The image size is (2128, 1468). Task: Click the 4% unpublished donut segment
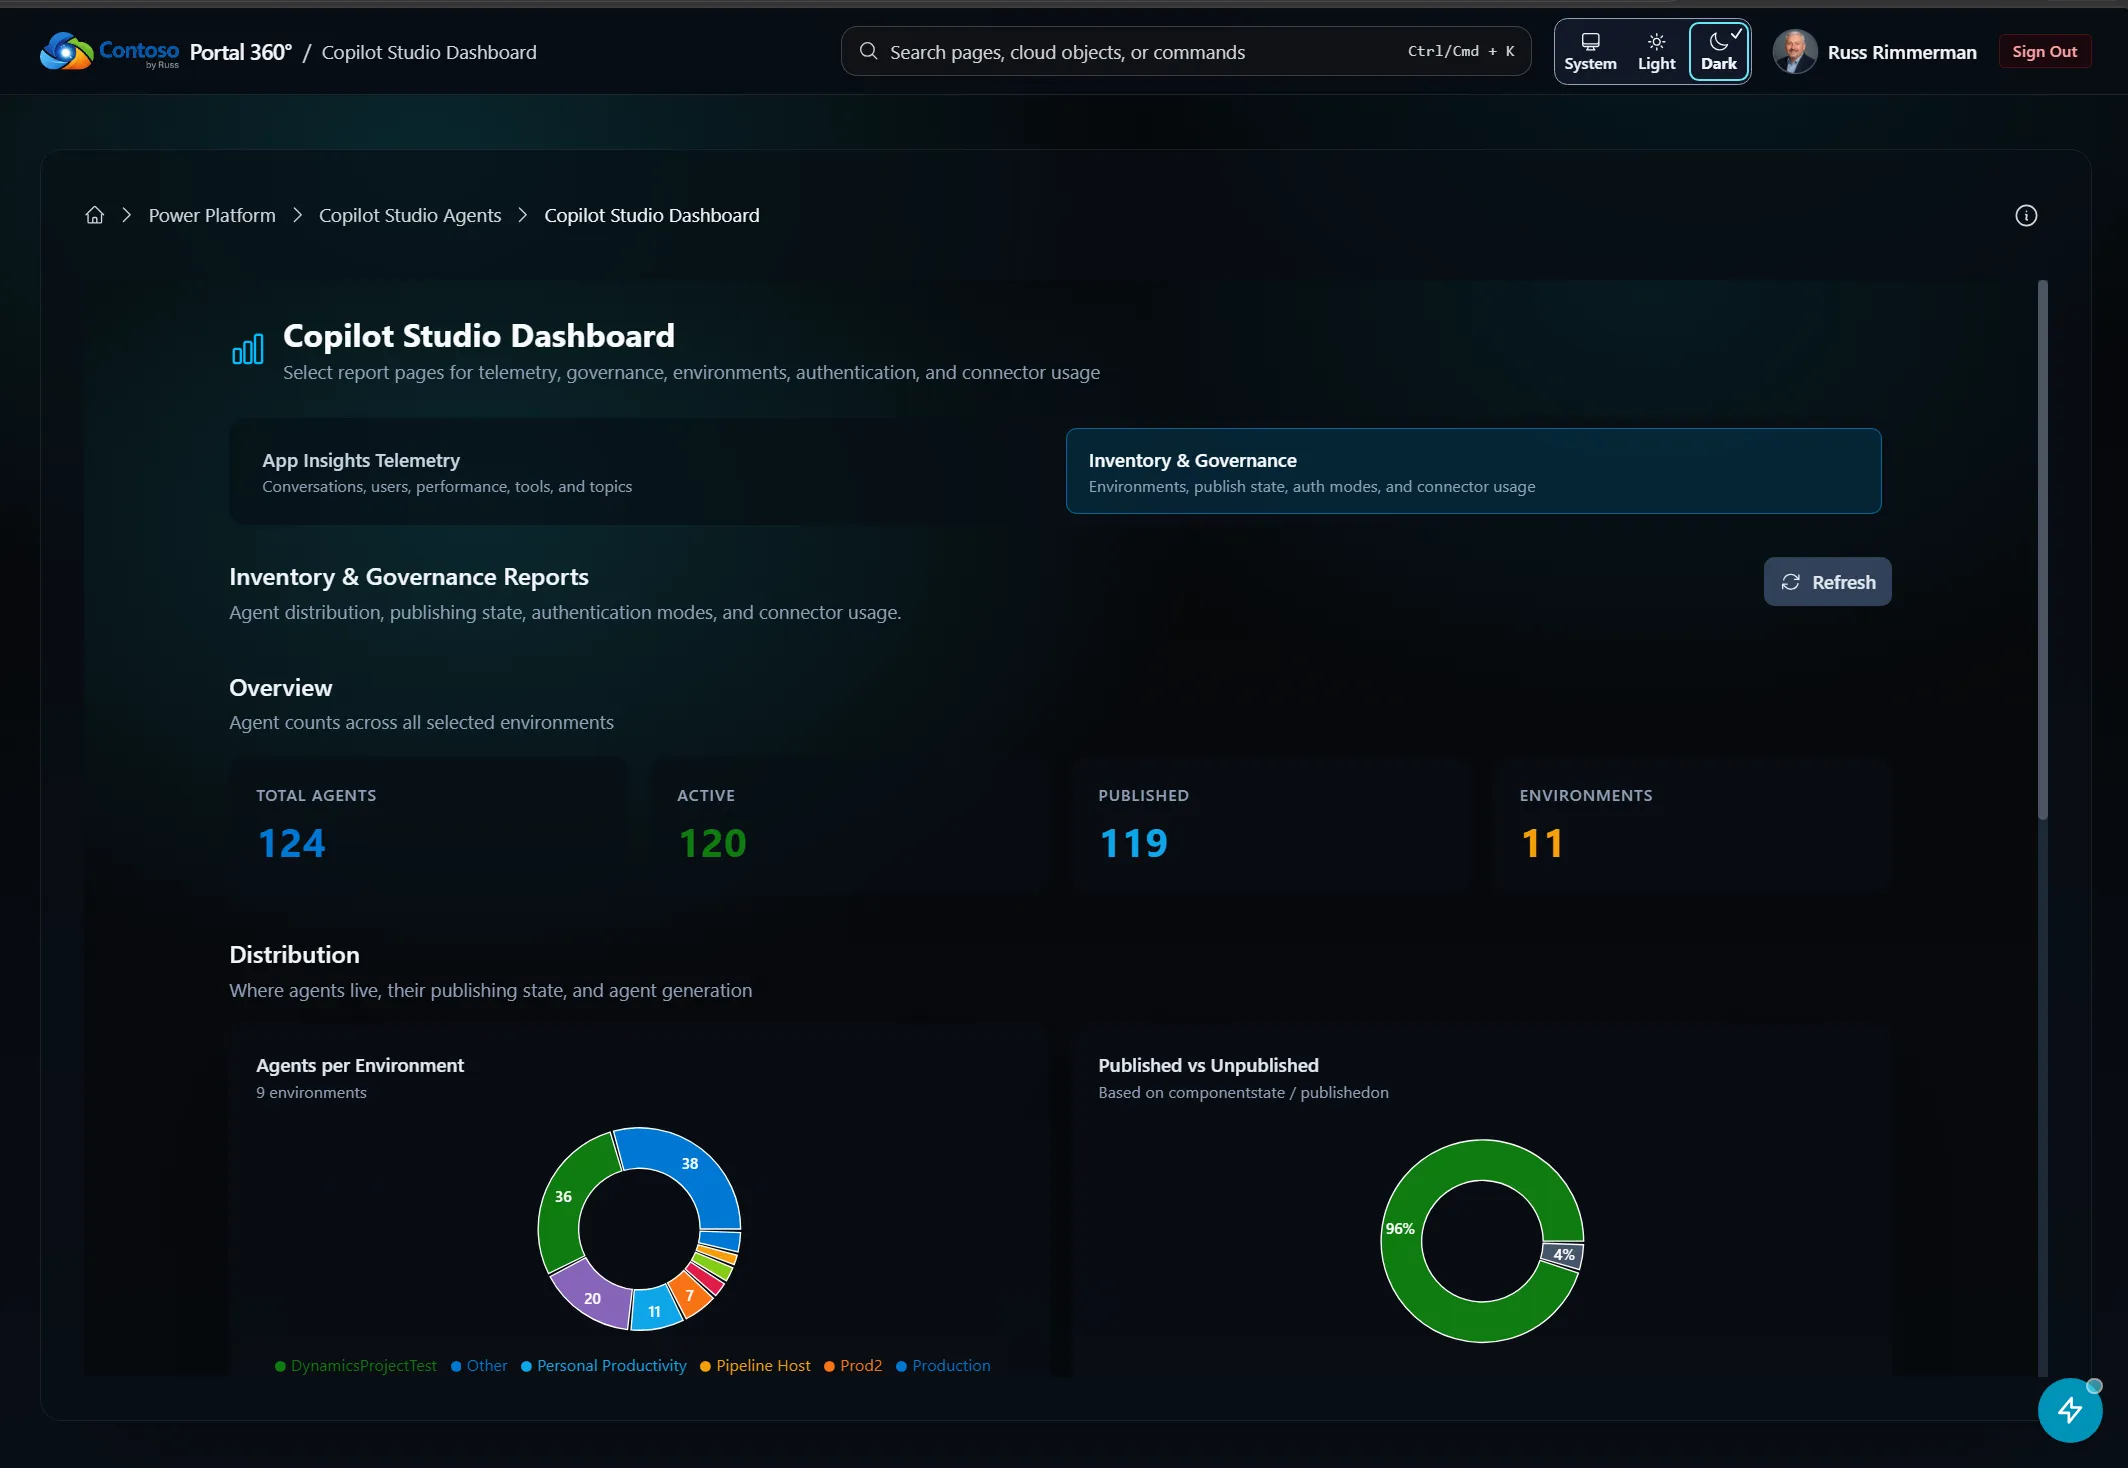tap(1564, 1255)
